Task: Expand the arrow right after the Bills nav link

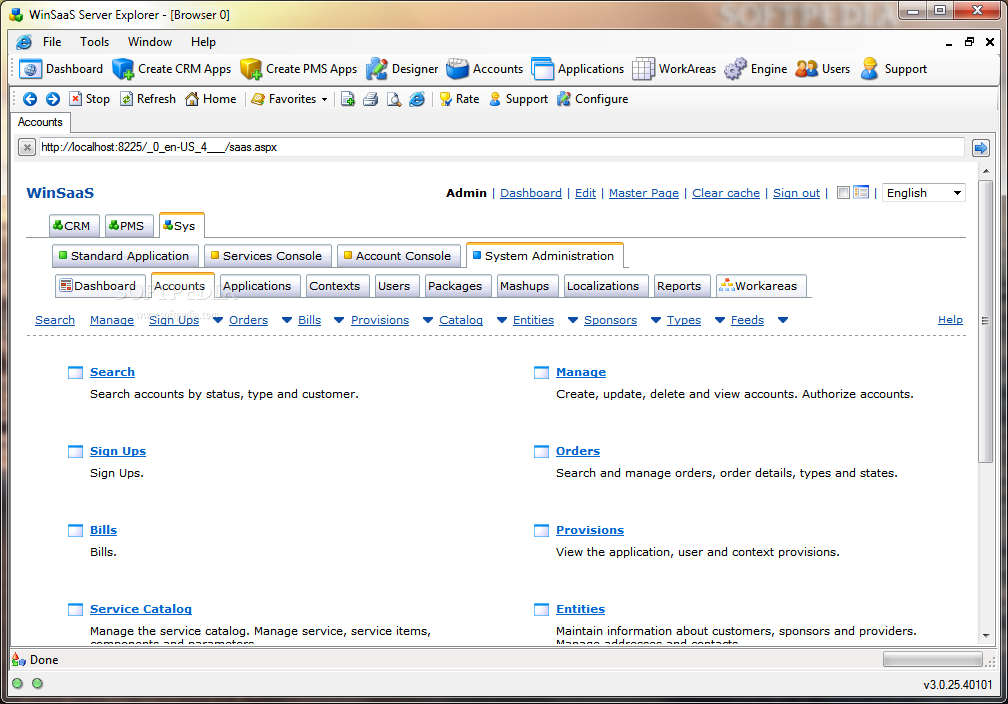Action: [339, 320]
